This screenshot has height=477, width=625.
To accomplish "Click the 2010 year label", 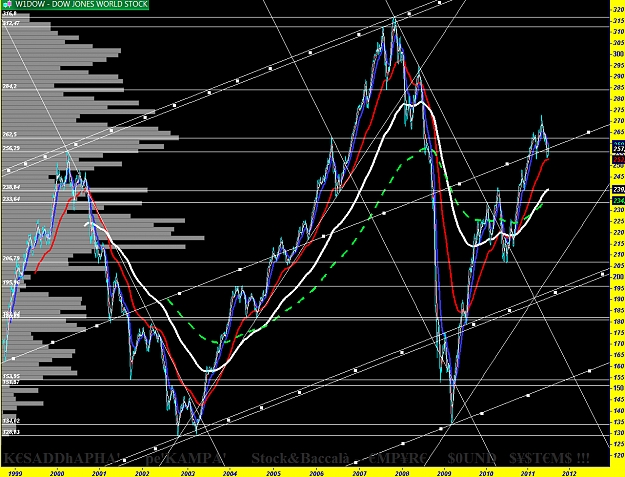I will click(486, 473).
